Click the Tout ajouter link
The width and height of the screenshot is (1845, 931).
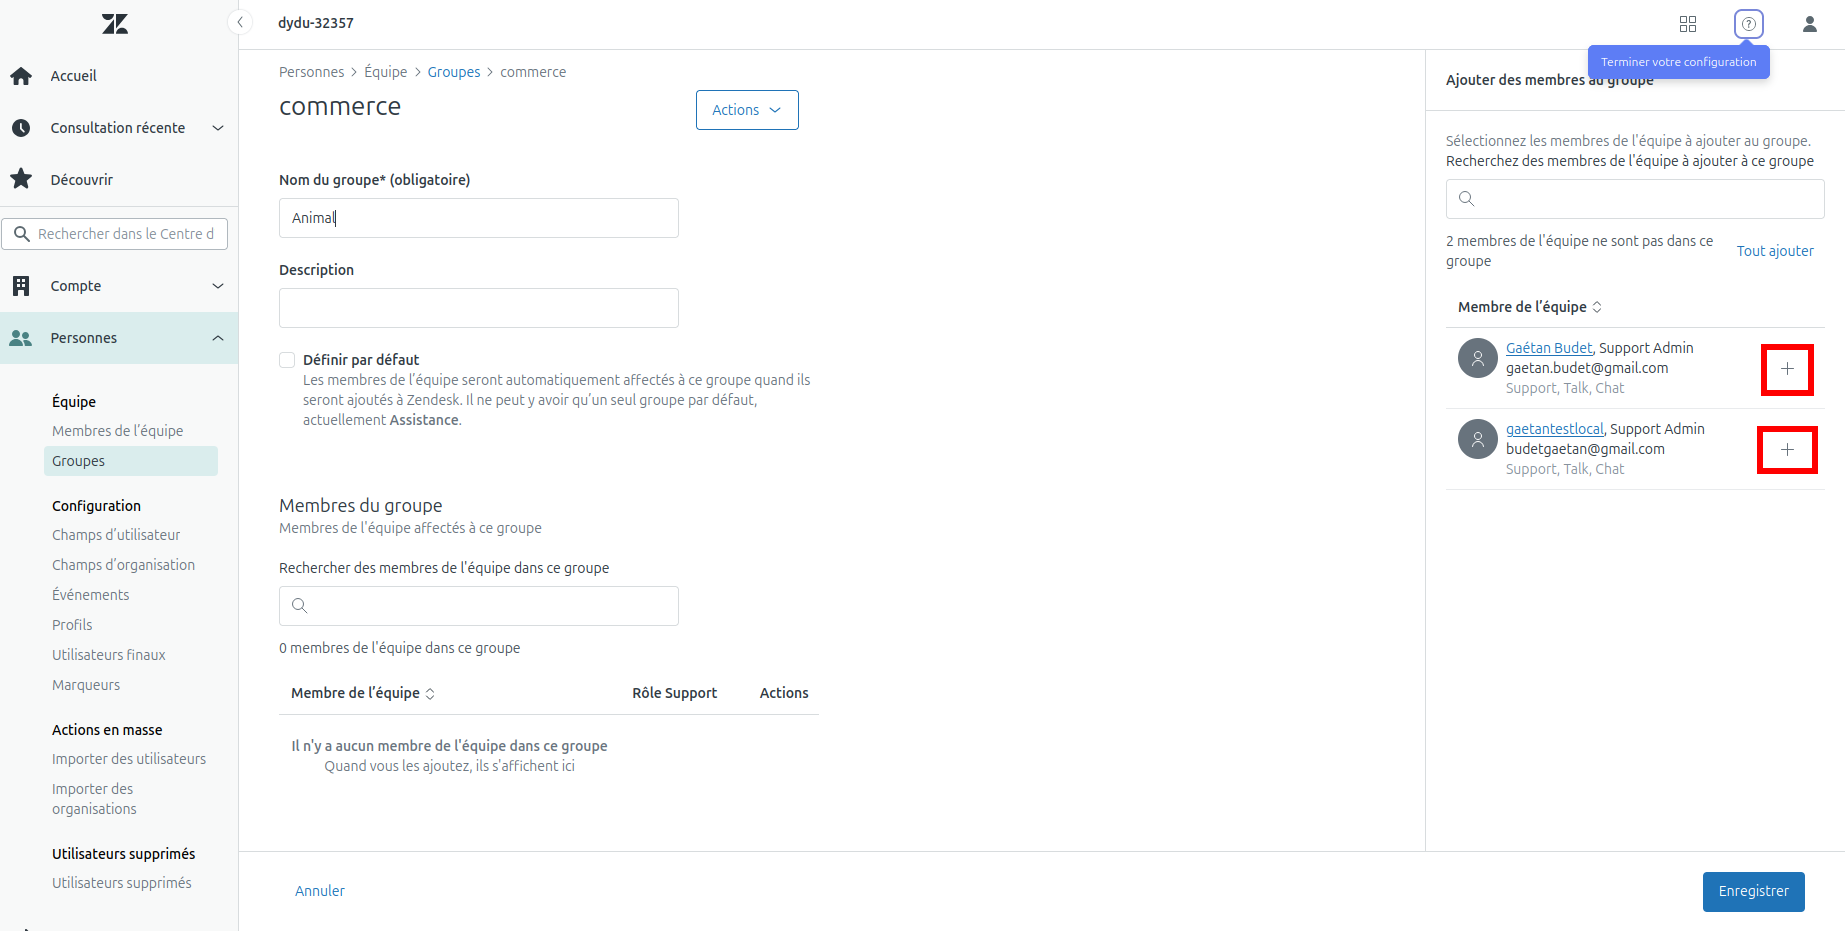coord(1775,251)
